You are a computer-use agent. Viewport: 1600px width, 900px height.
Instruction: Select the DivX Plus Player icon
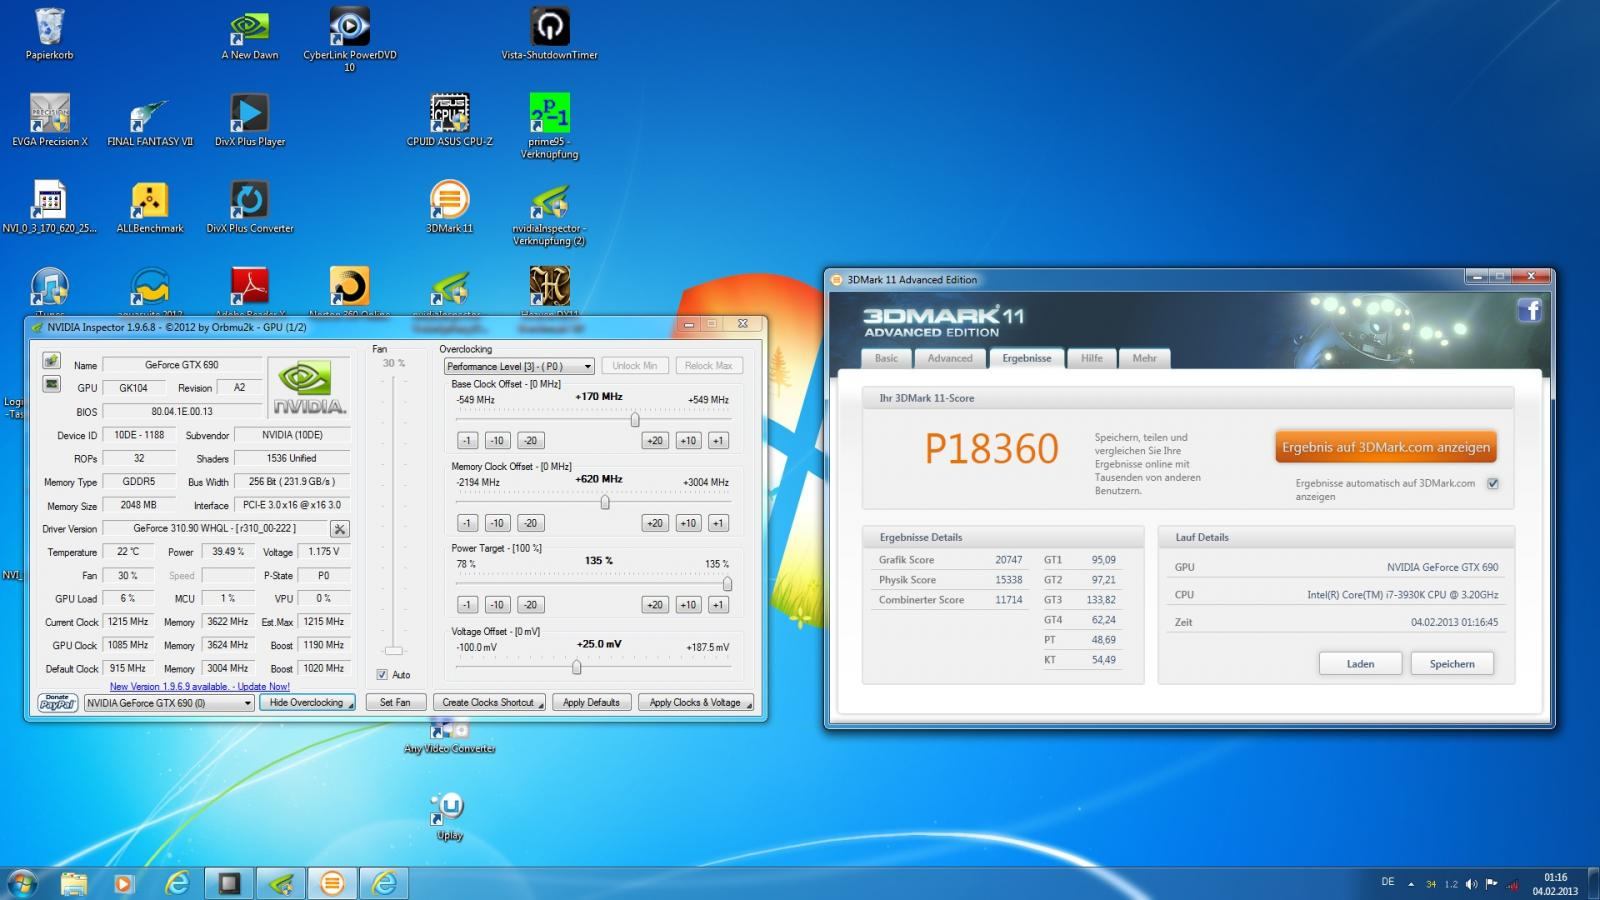250,120
